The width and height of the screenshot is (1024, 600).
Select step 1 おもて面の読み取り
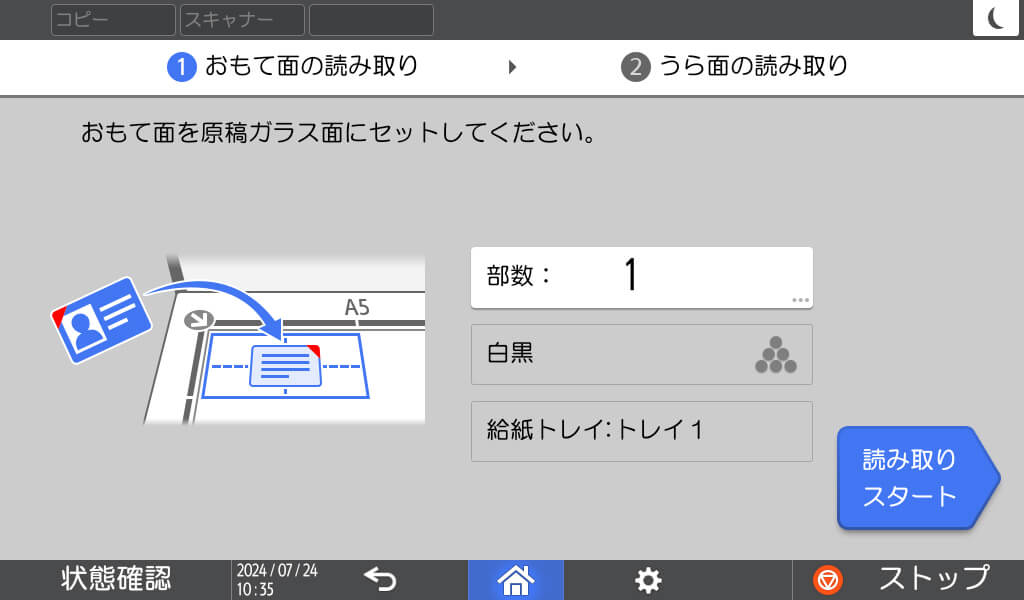(293, 67)
